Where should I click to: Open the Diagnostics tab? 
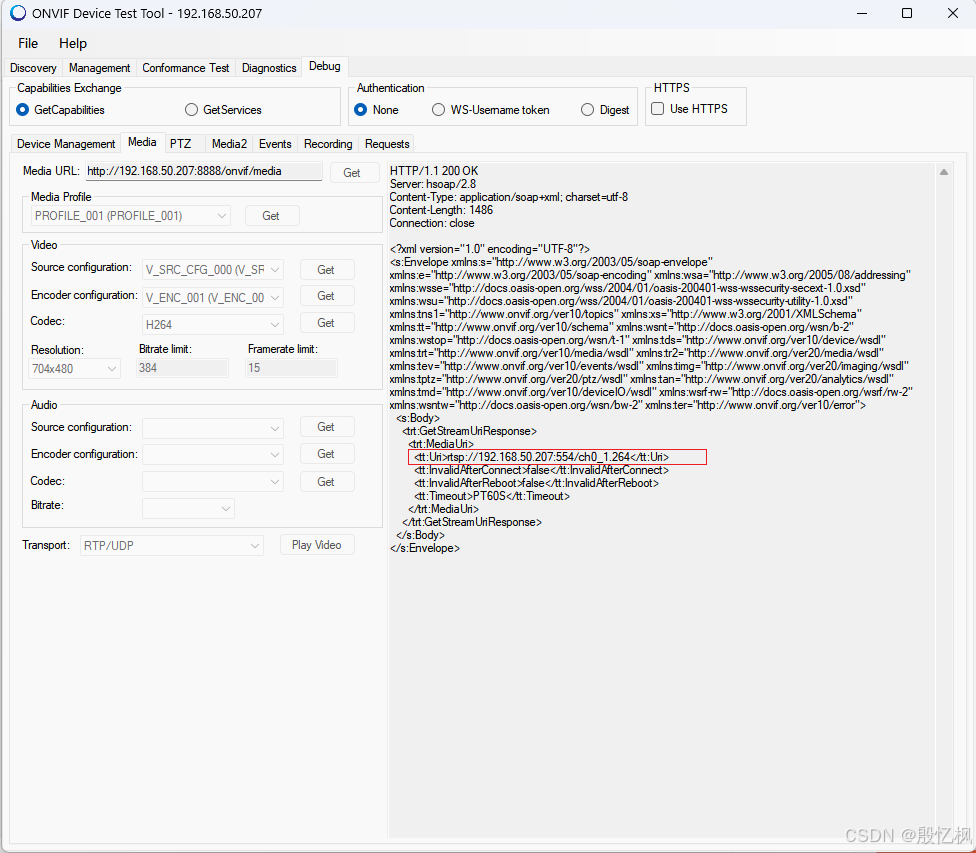[269, 67]
